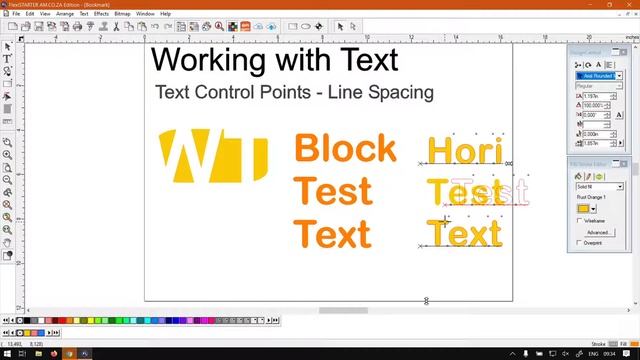Image resolution: width=640 pixels, height=360 pixels.
Task: Open the Arrange menu
Action: pyautogui.click(x=65, y=14)
